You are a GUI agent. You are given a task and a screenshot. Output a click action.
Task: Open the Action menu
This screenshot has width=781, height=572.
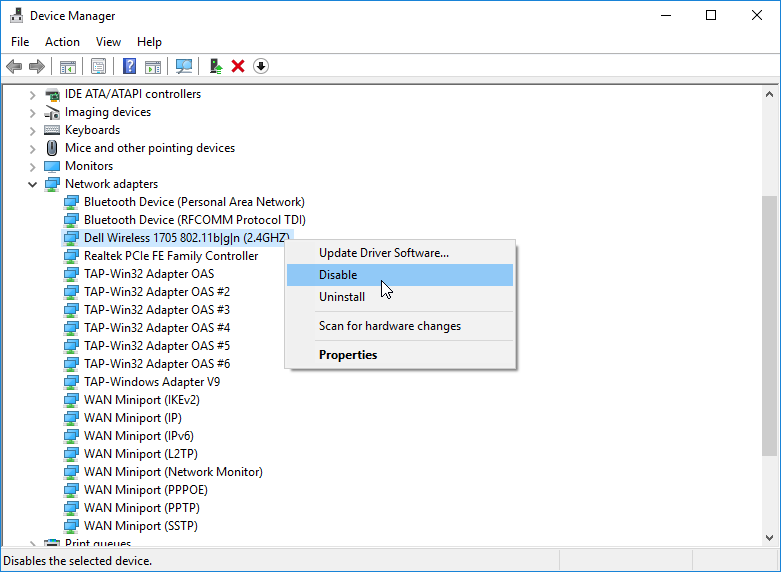click(x=62, y=42)
